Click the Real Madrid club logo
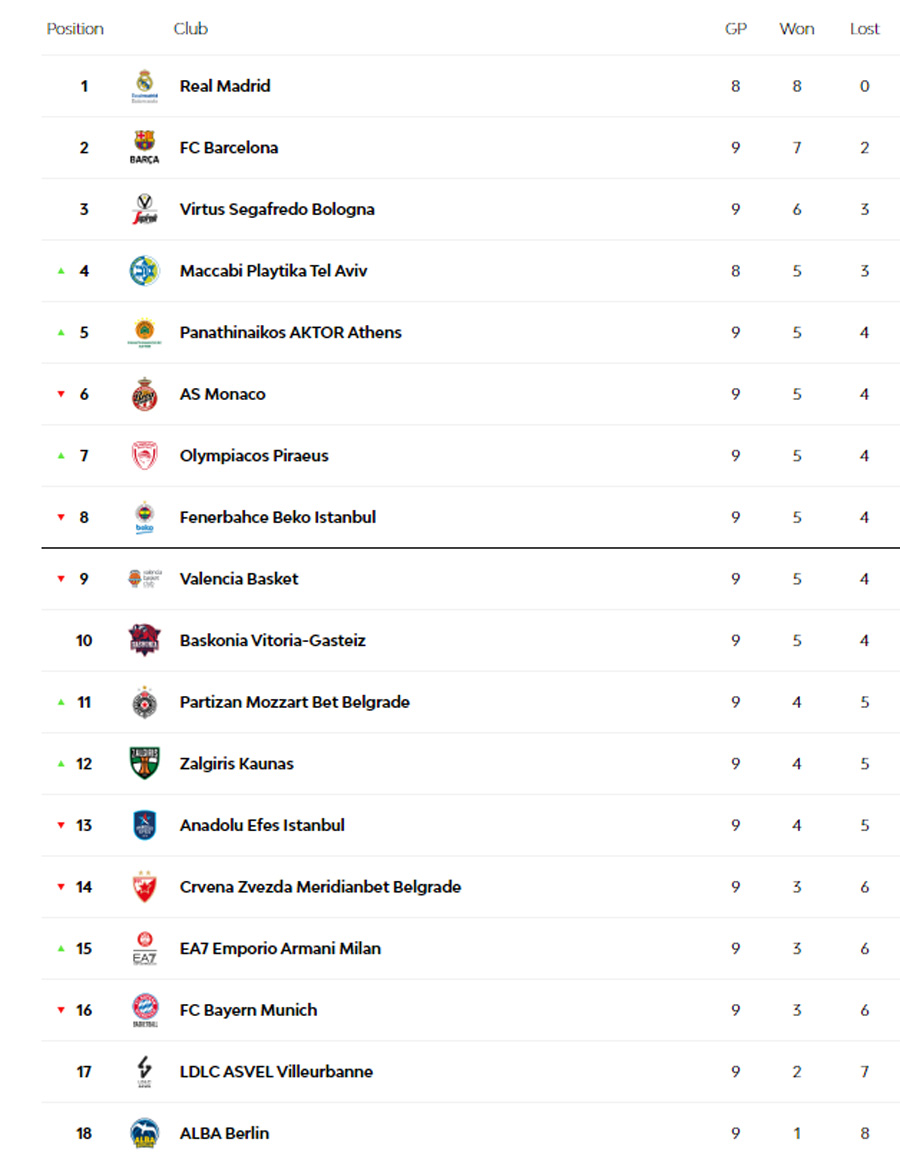This screenshot has width=900, height=1159. tap(144, 86)
